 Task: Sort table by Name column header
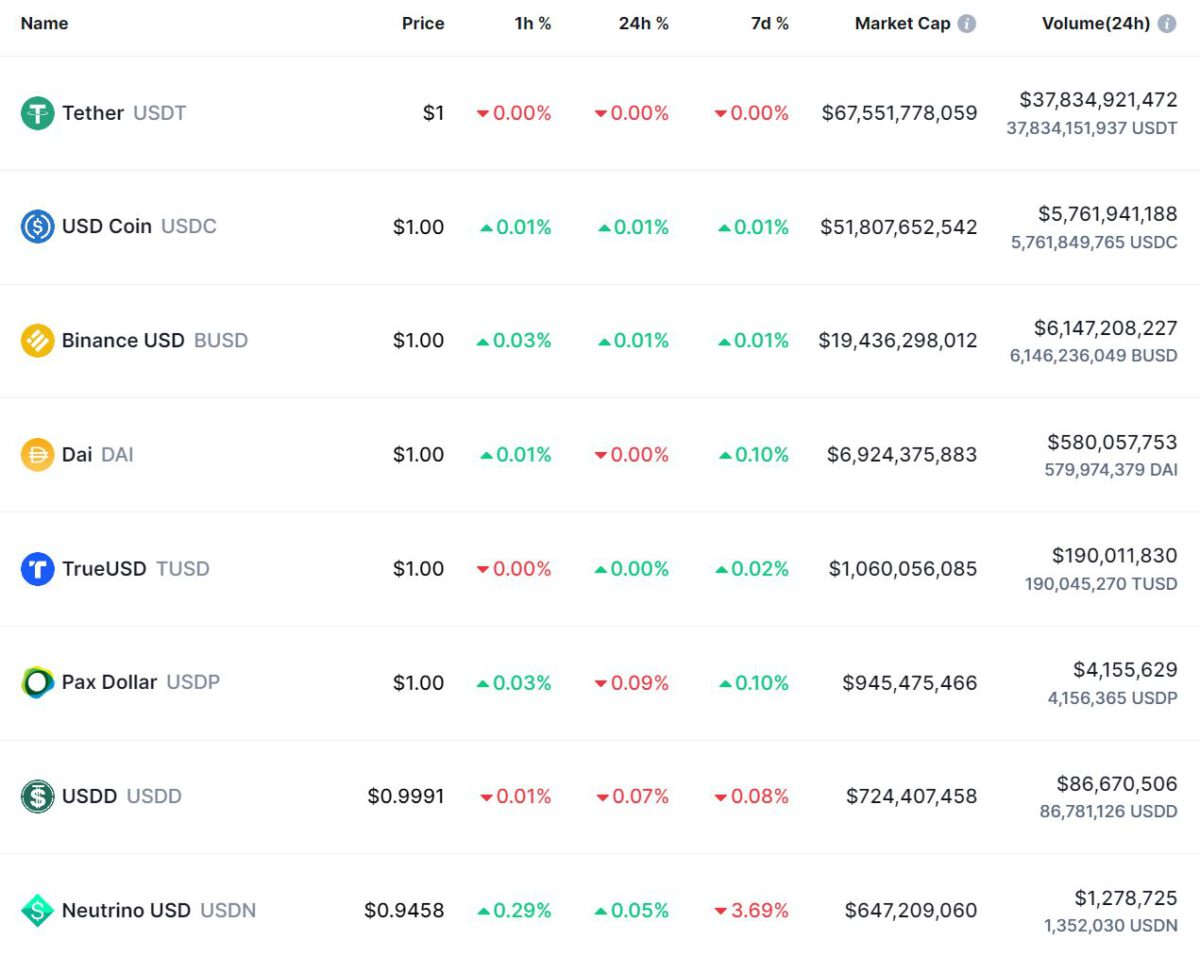(45, 24)
